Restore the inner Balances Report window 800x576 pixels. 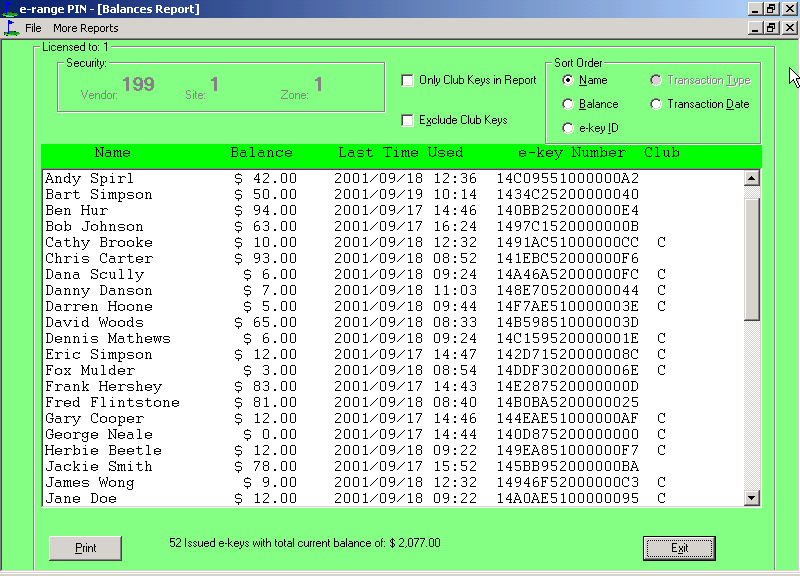click(x=771, y=28)
